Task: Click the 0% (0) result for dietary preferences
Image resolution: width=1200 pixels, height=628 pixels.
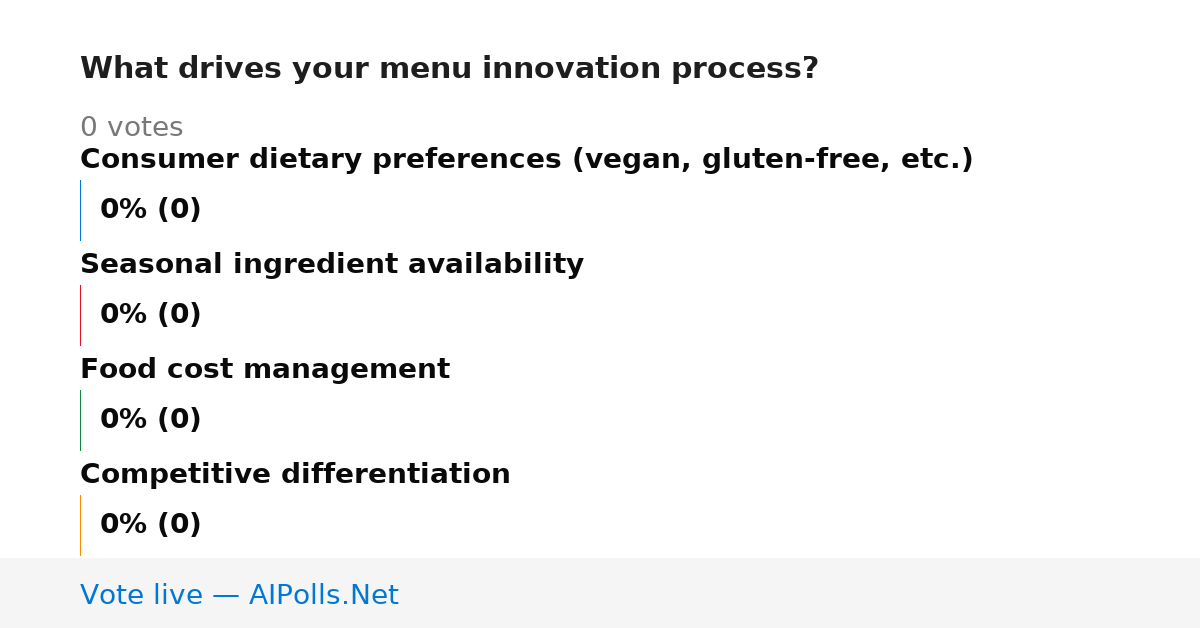Action: pos(151,210)
